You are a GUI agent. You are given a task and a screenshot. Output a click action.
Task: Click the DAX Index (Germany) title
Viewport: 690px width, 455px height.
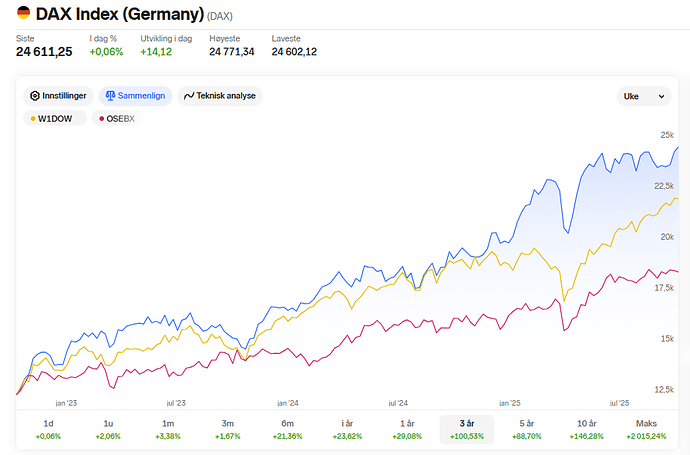[x=120, y=15]
